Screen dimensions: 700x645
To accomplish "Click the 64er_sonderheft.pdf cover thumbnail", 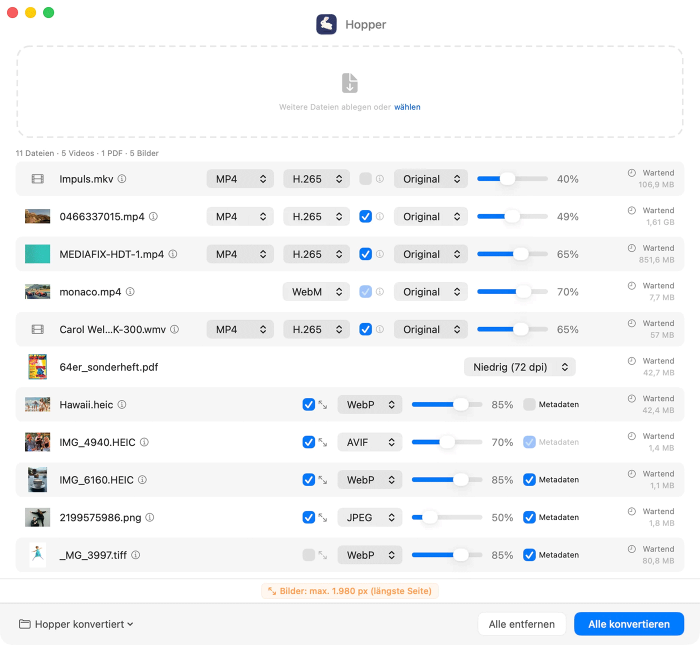I will pos(38,367).
